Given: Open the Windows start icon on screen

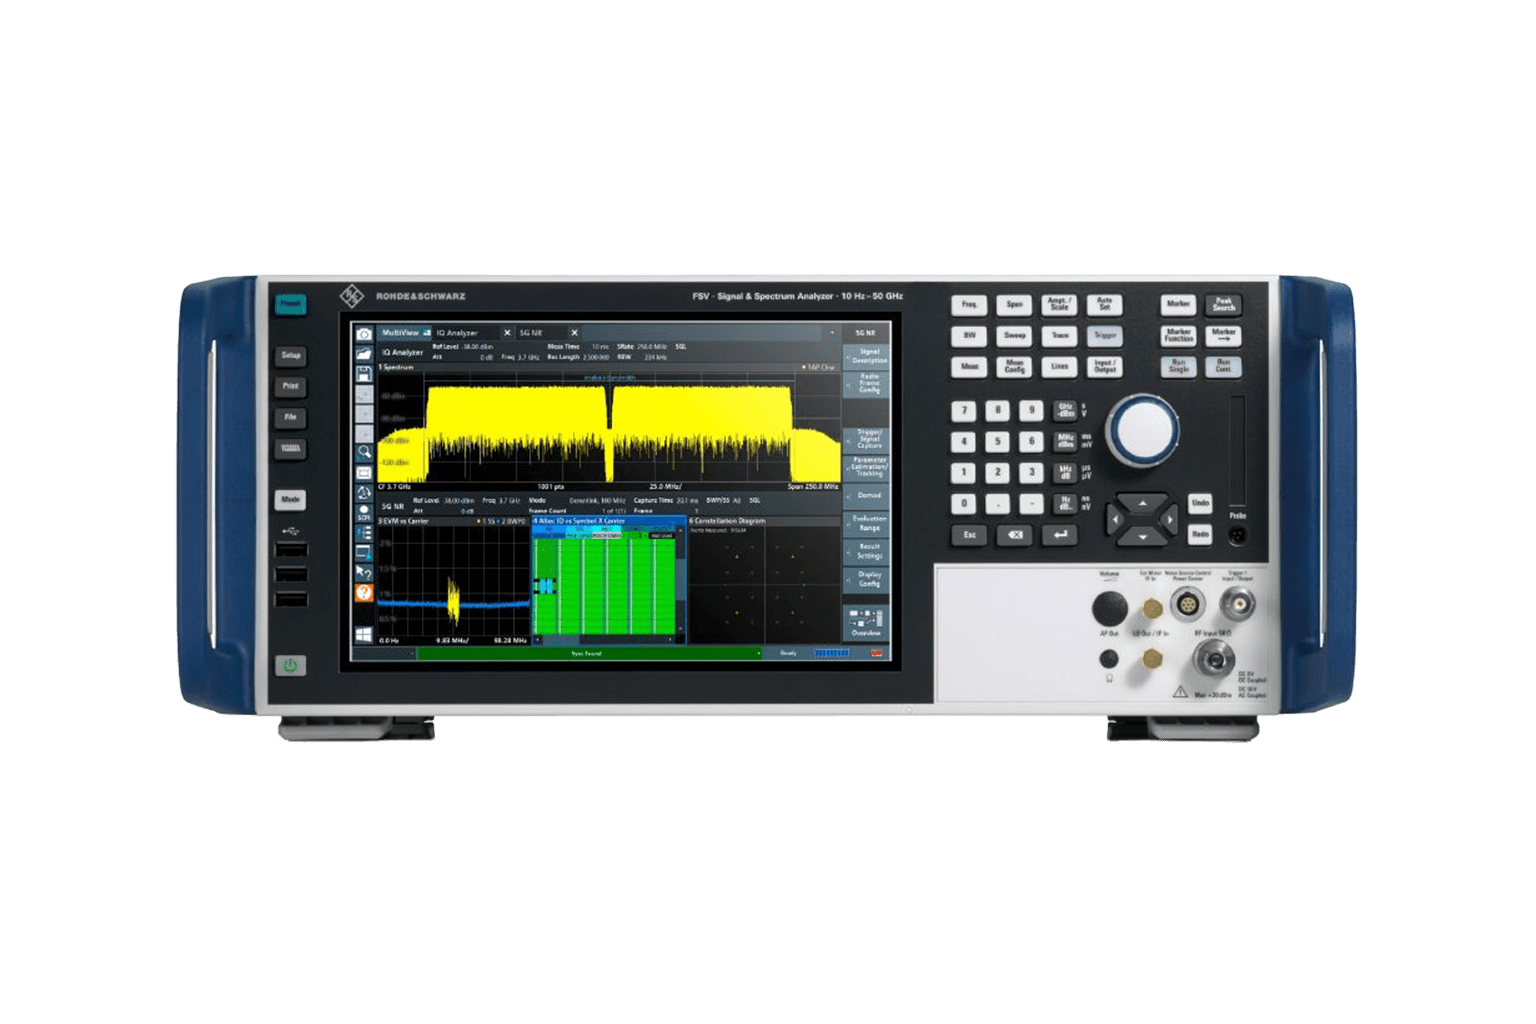Looking at the screenshot, I should pos(364,635).
